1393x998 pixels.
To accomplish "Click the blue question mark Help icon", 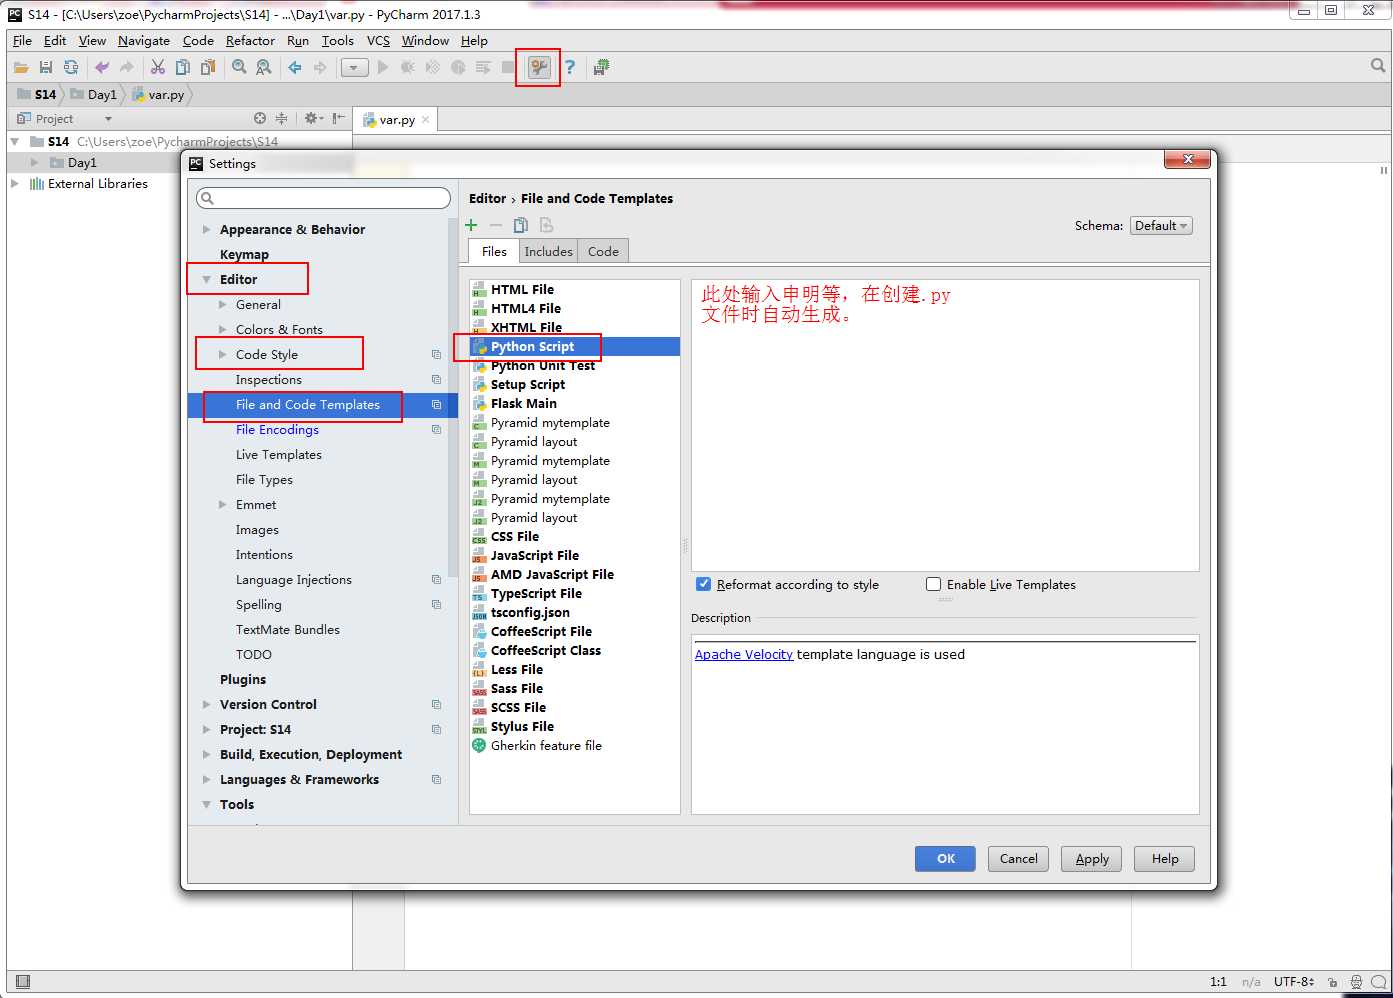I will pyautogui.click(x=570, y=67).
